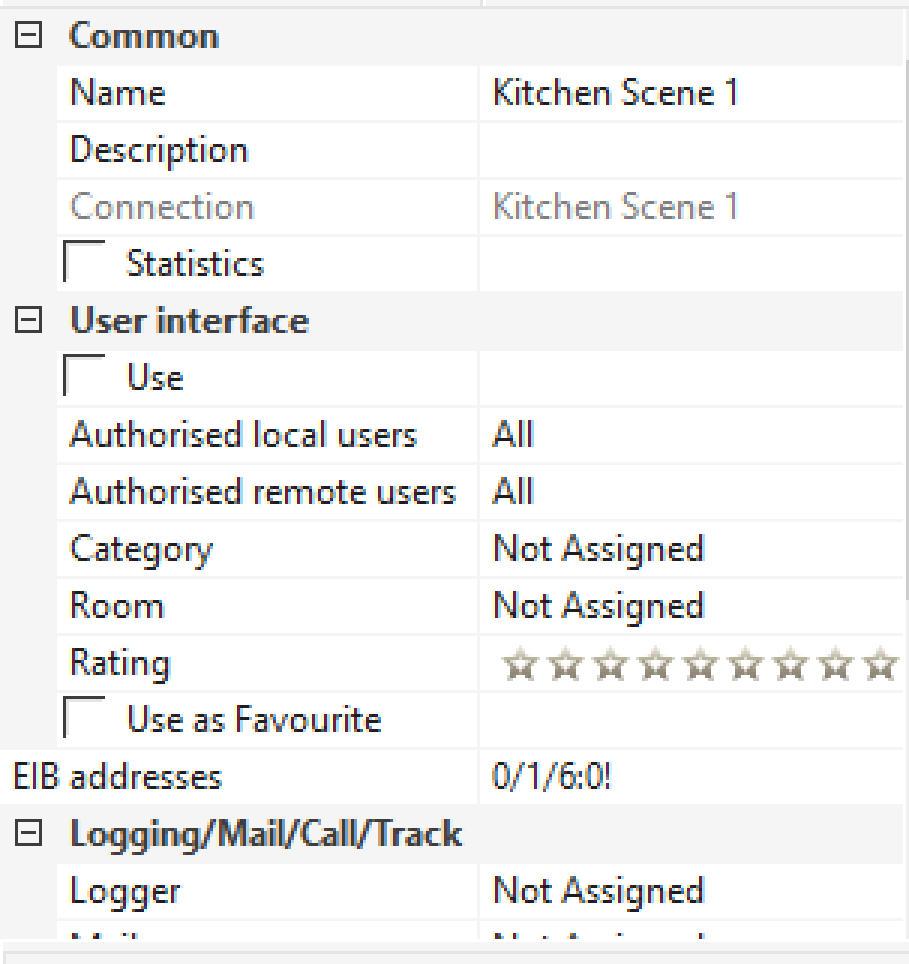Open the Room Not Assigned dropdown
Viewport: 909px width, 964px height.
coord(690,607)
